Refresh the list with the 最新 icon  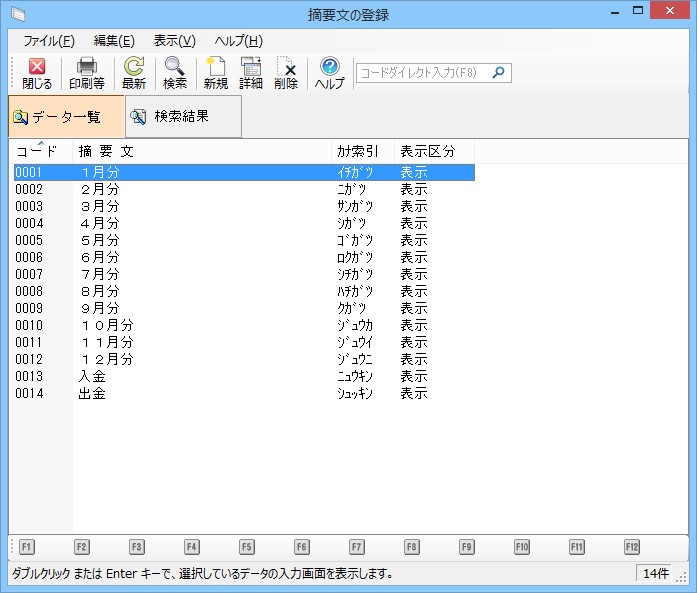pos(134,73)
